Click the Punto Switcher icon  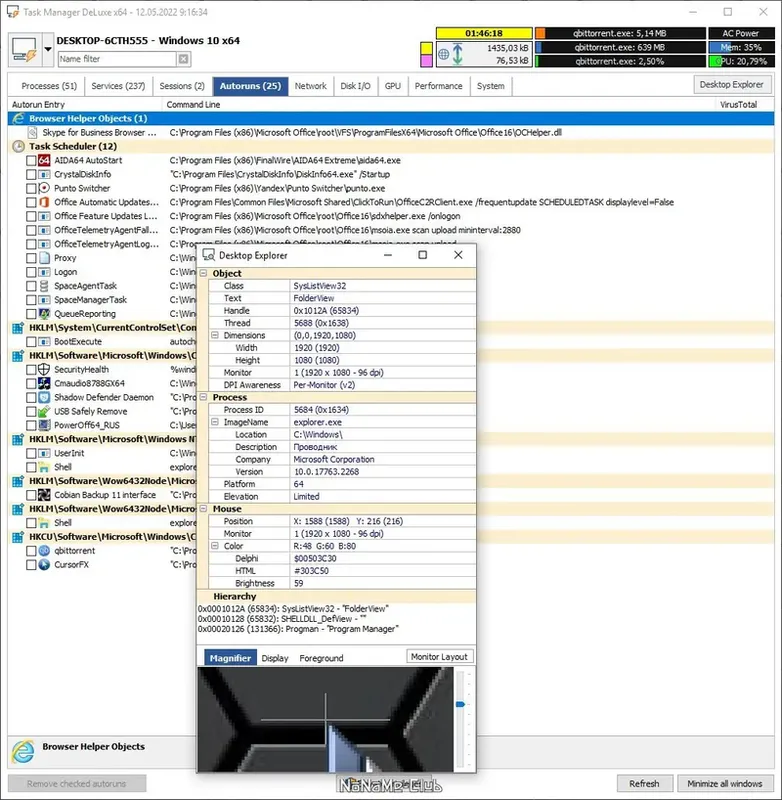pyautogui.click(x=44, y=188)
